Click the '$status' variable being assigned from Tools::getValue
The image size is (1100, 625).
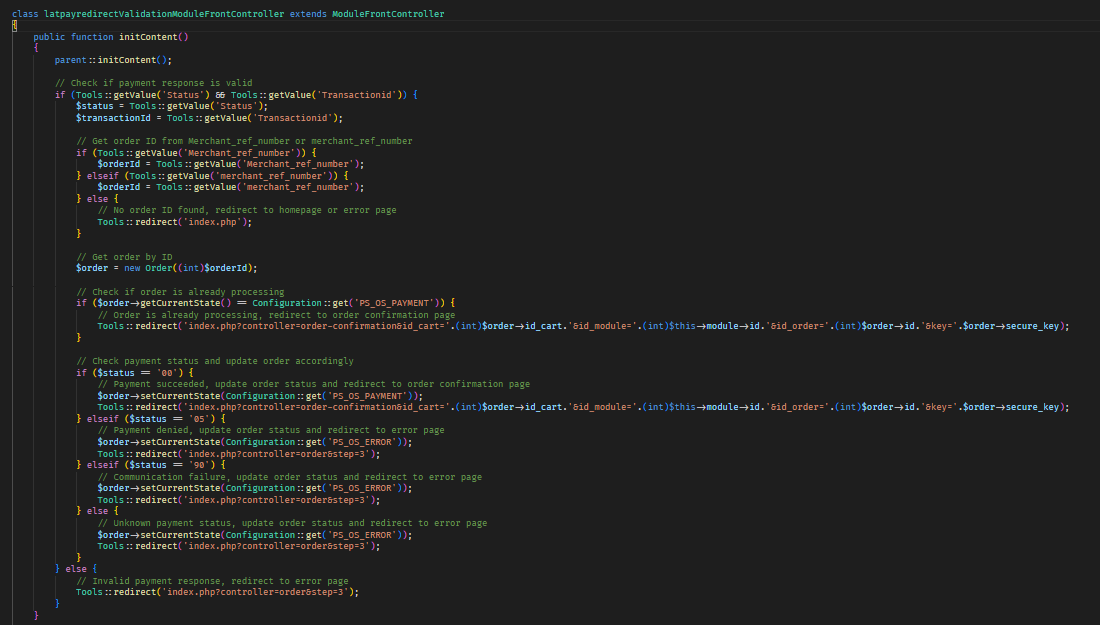[95, 107]
